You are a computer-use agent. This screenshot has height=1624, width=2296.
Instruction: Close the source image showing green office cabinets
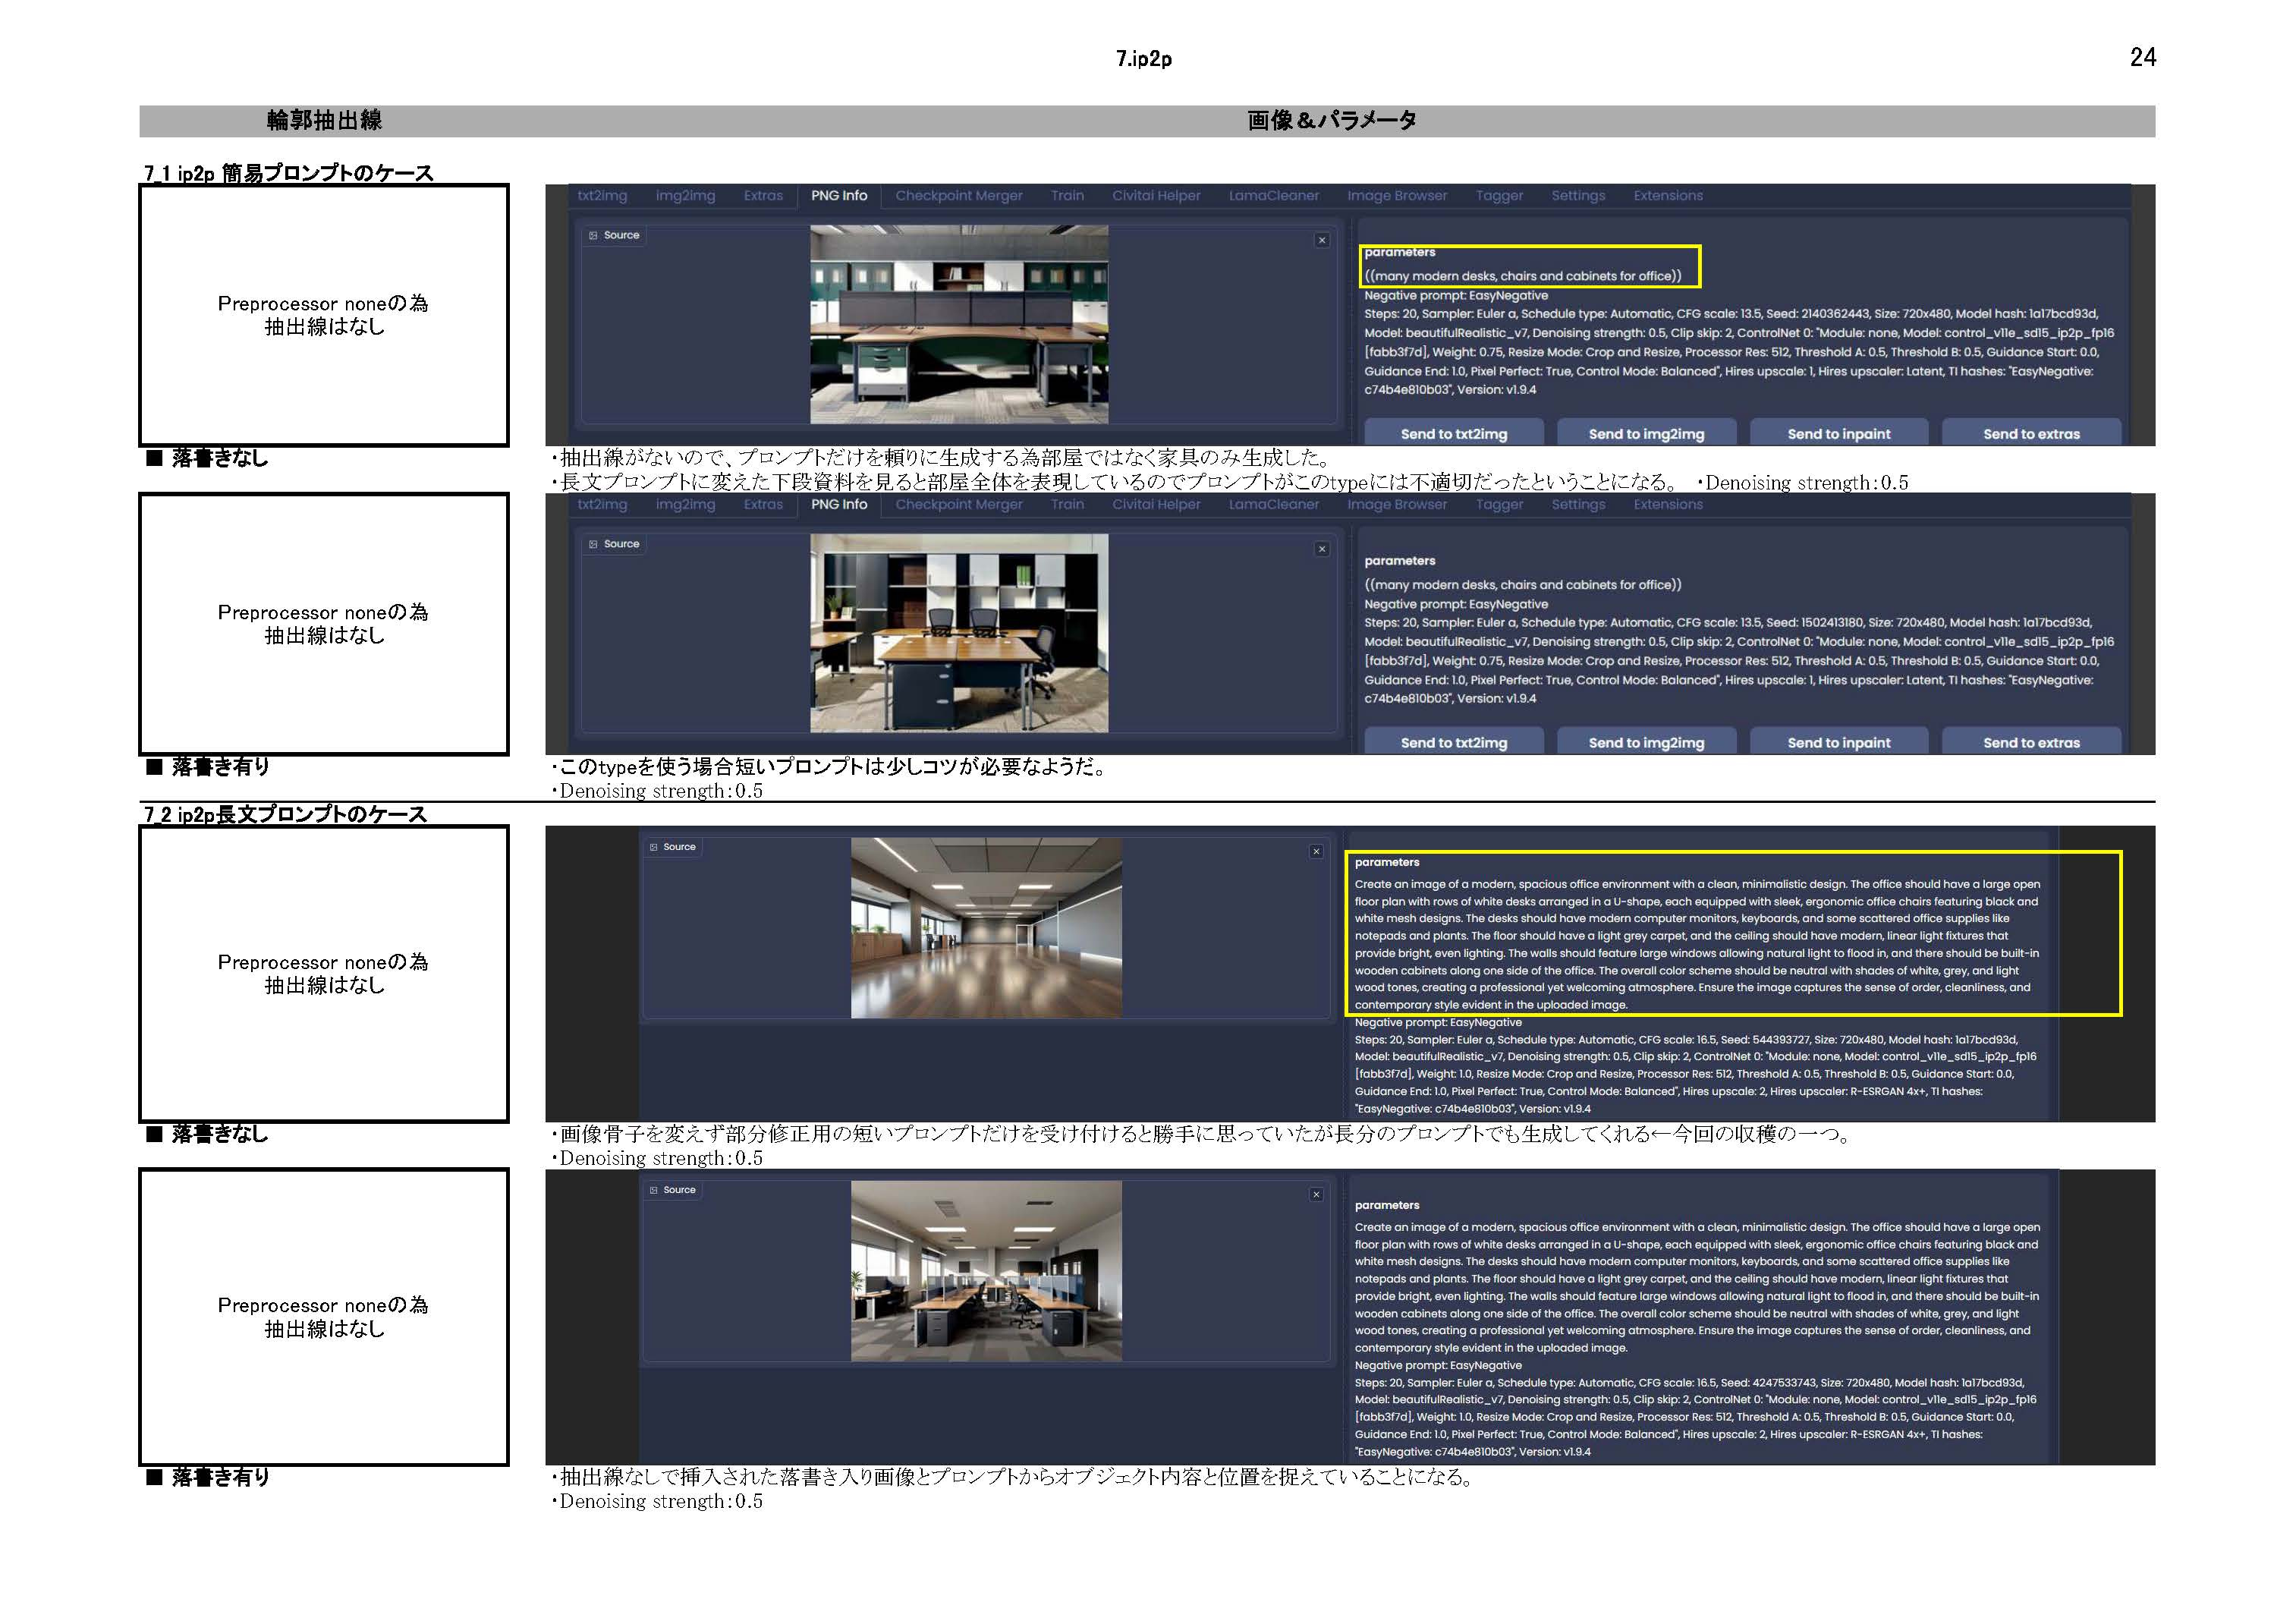1322,240
